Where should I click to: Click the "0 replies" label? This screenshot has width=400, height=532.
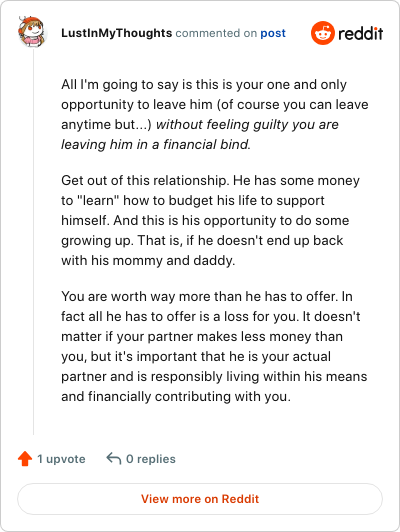pyautogui.click(x=151, y=459)
